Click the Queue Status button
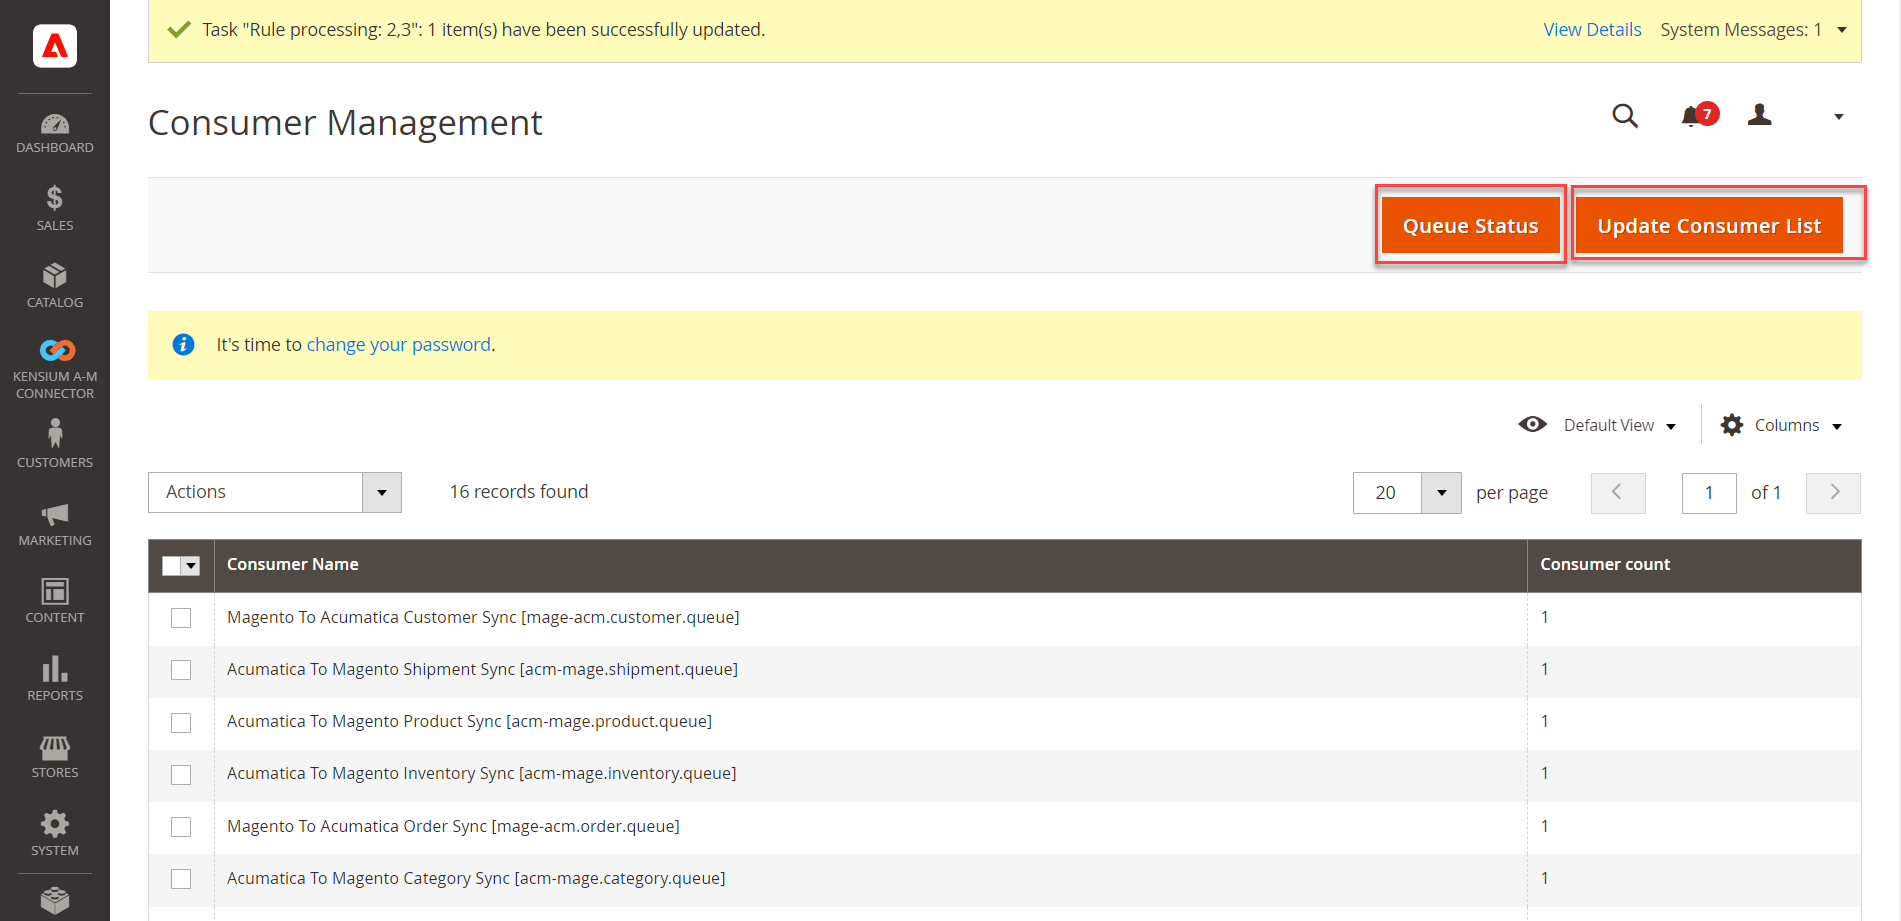 pos(1470,225)
